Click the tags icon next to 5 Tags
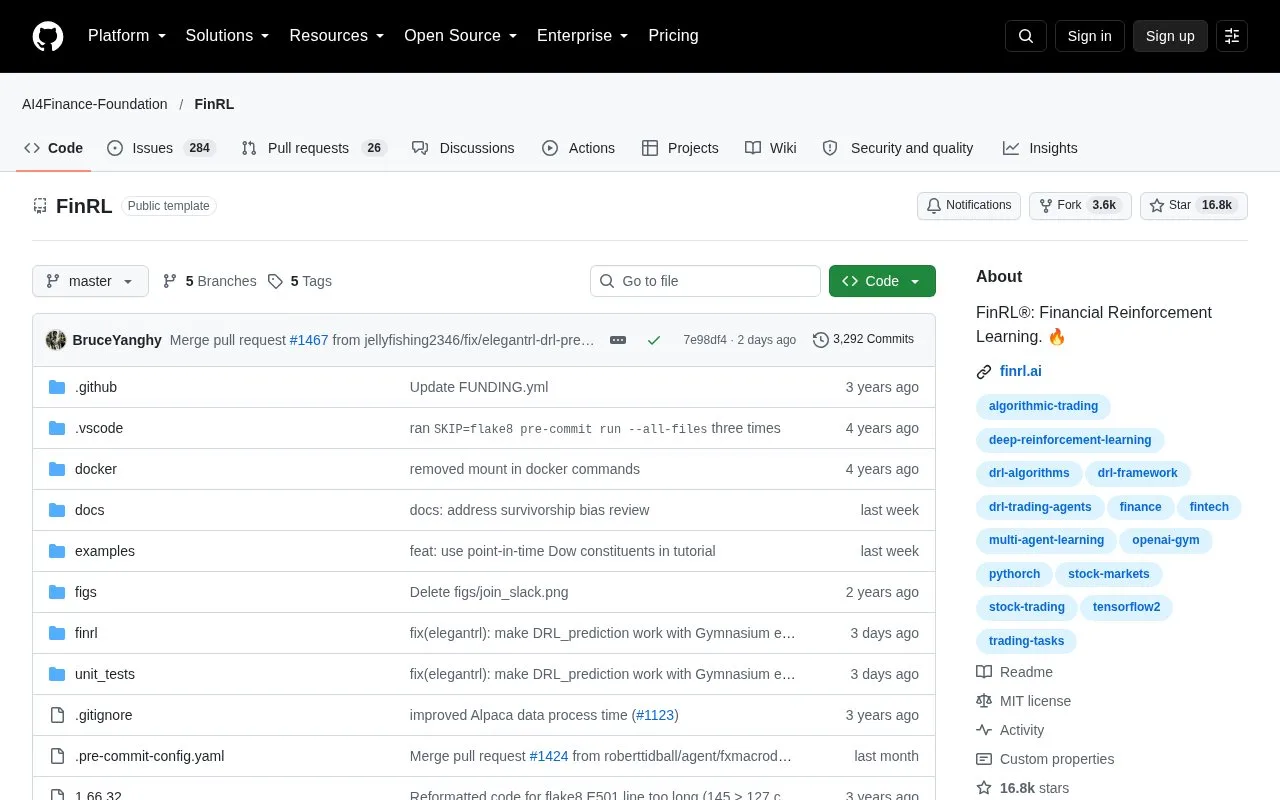 275,281
